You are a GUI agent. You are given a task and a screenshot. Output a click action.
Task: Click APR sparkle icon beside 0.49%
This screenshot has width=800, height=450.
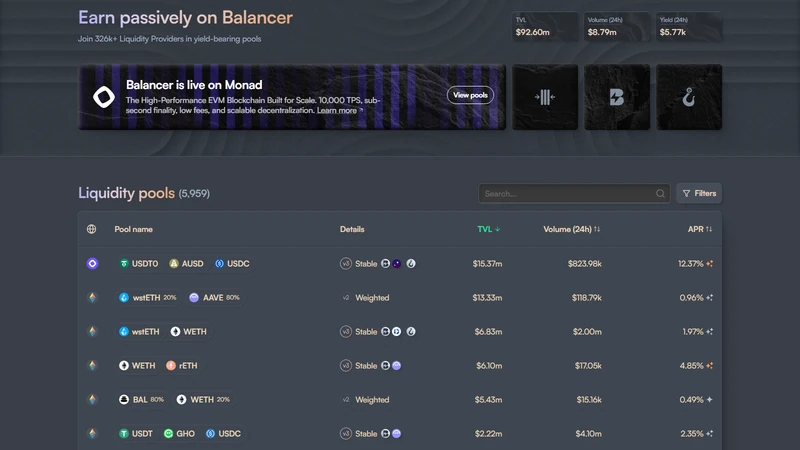click(709, 399)
